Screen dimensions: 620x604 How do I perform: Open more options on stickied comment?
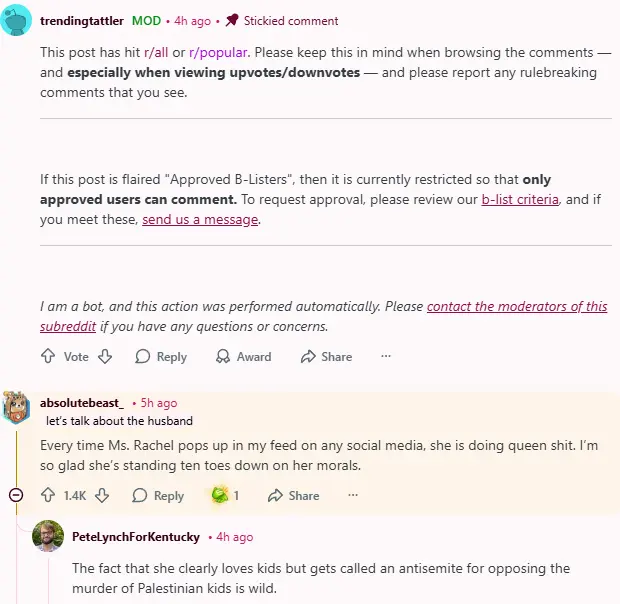(x=386, y=357)
